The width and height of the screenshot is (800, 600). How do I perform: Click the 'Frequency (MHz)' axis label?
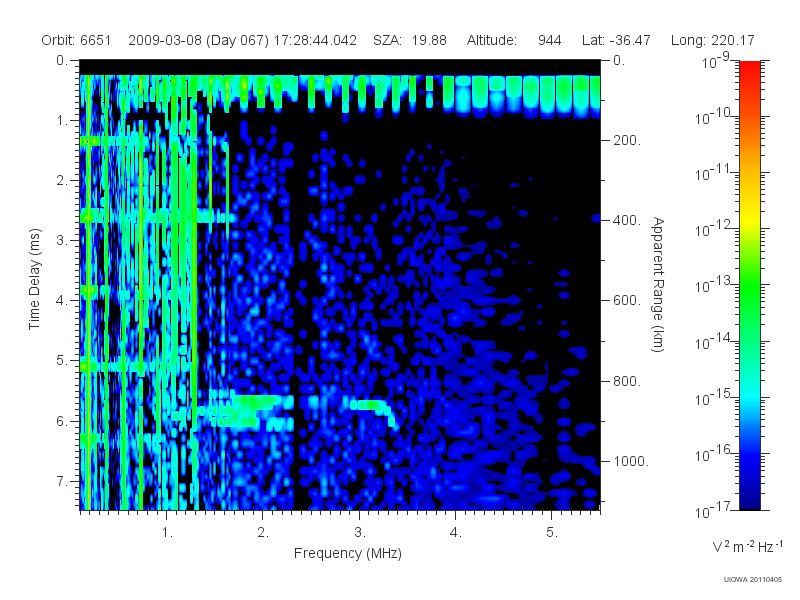click(x=347, y=553)
